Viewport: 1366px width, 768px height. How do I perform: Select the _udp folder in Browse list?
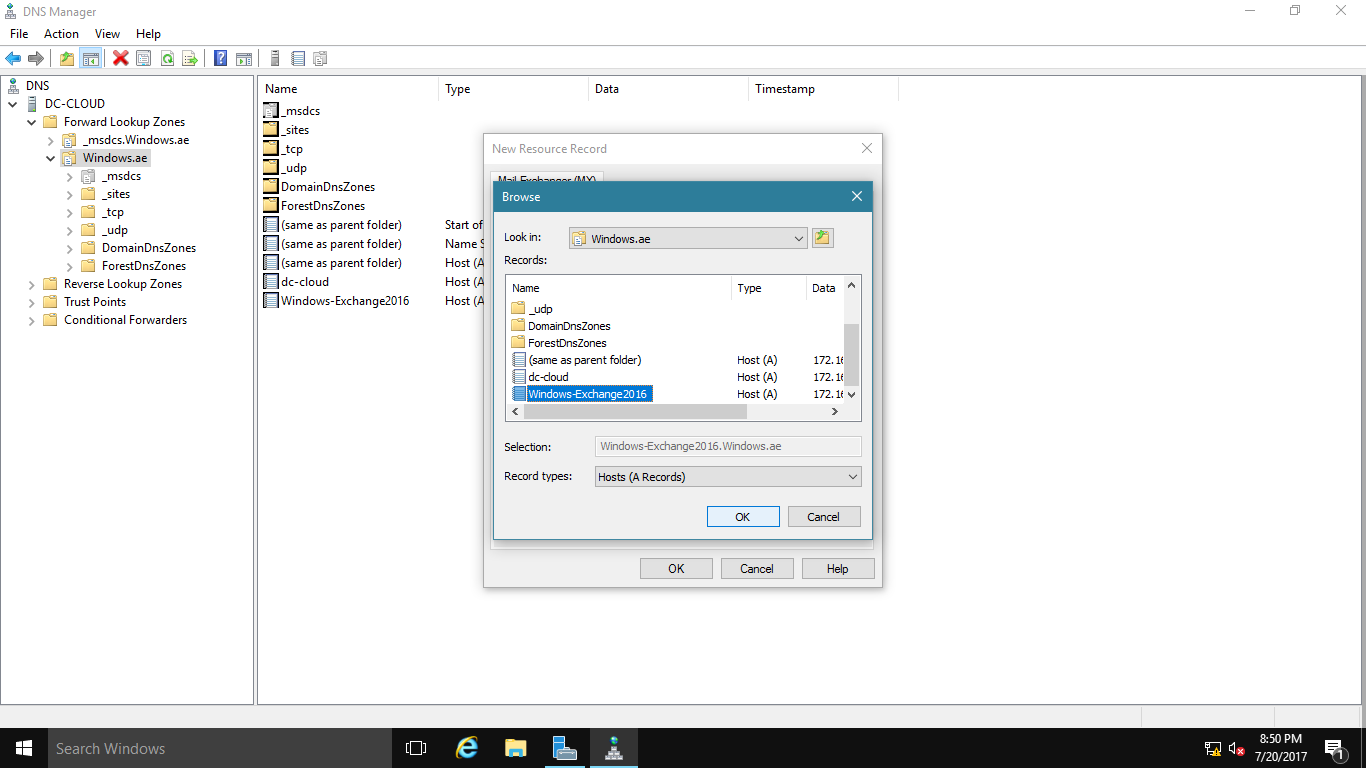[x=541, y=309]
